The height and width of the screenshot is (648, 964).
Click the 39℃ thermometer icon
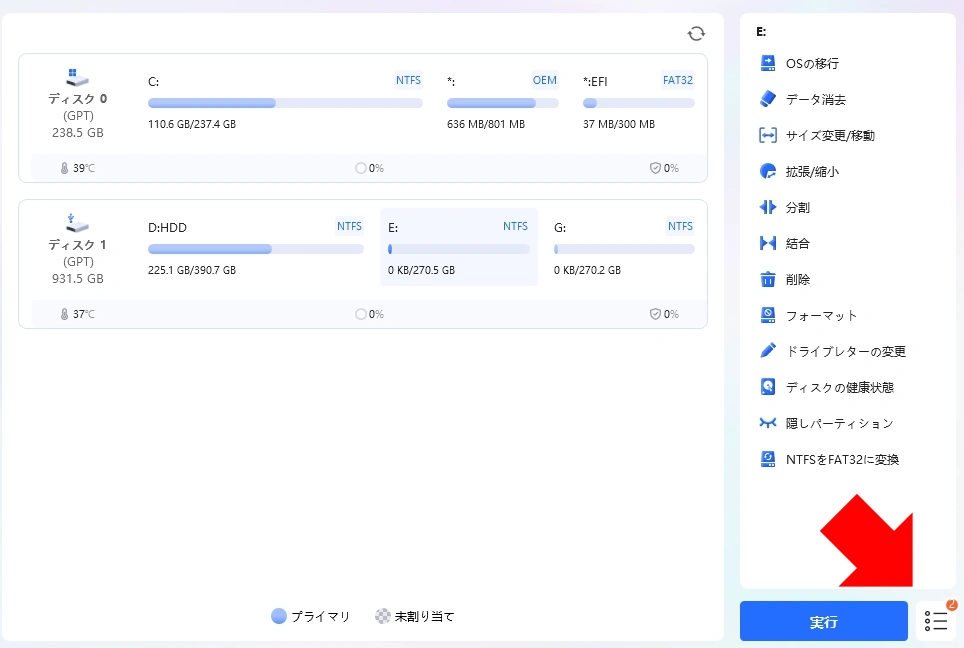64,168
